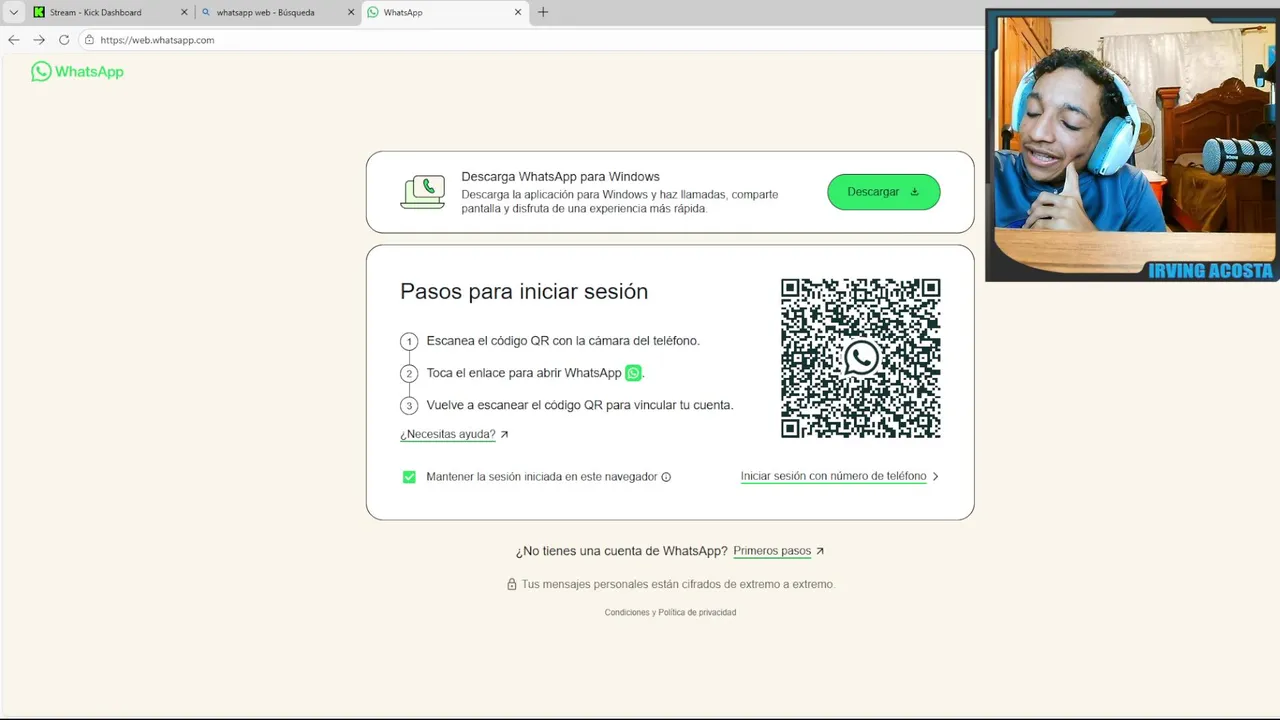Open the site information lock icon

(89, 40)
